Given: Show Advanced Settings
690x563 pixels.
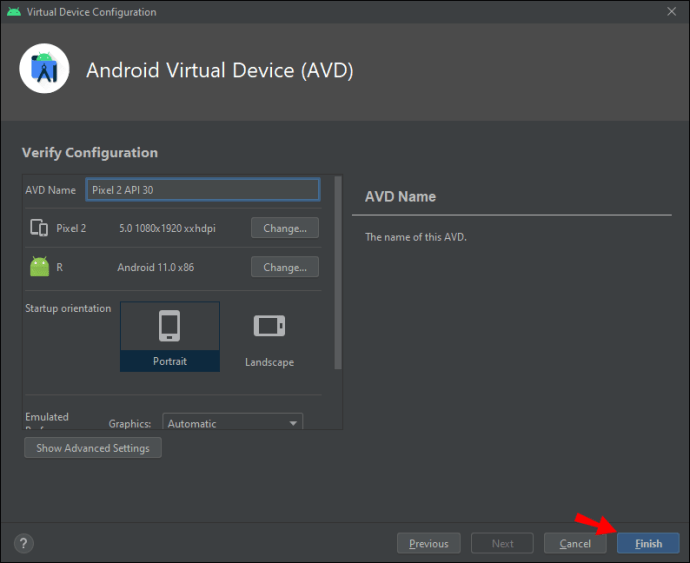Looking at the screenshot, I should tap(93, 448).
